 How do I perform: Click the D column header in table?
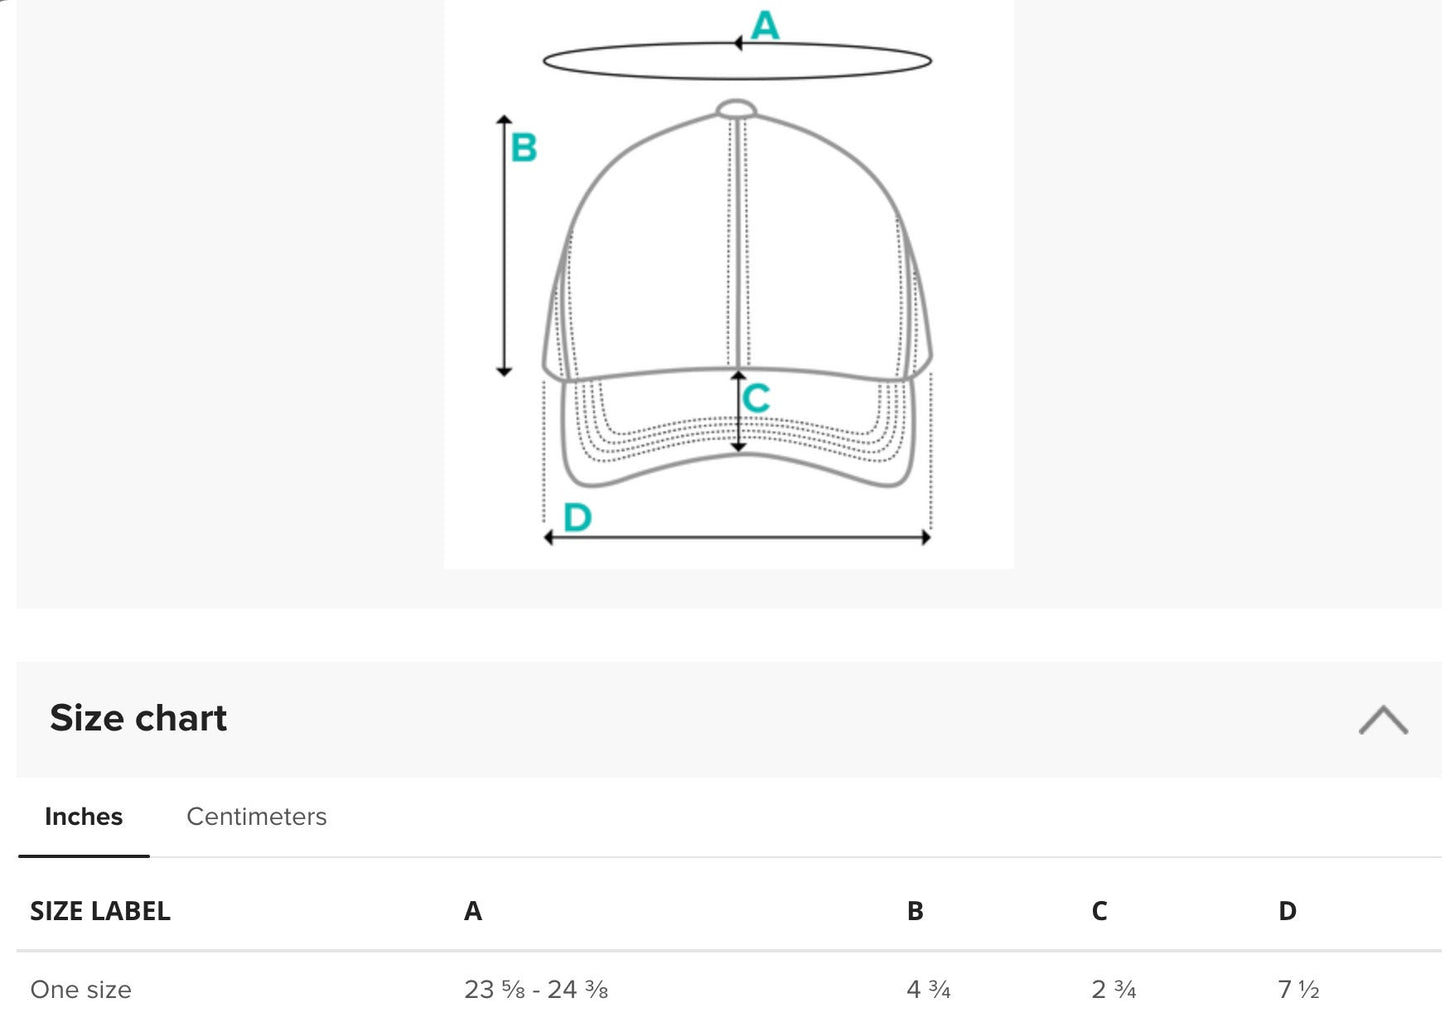[1287, 911]
